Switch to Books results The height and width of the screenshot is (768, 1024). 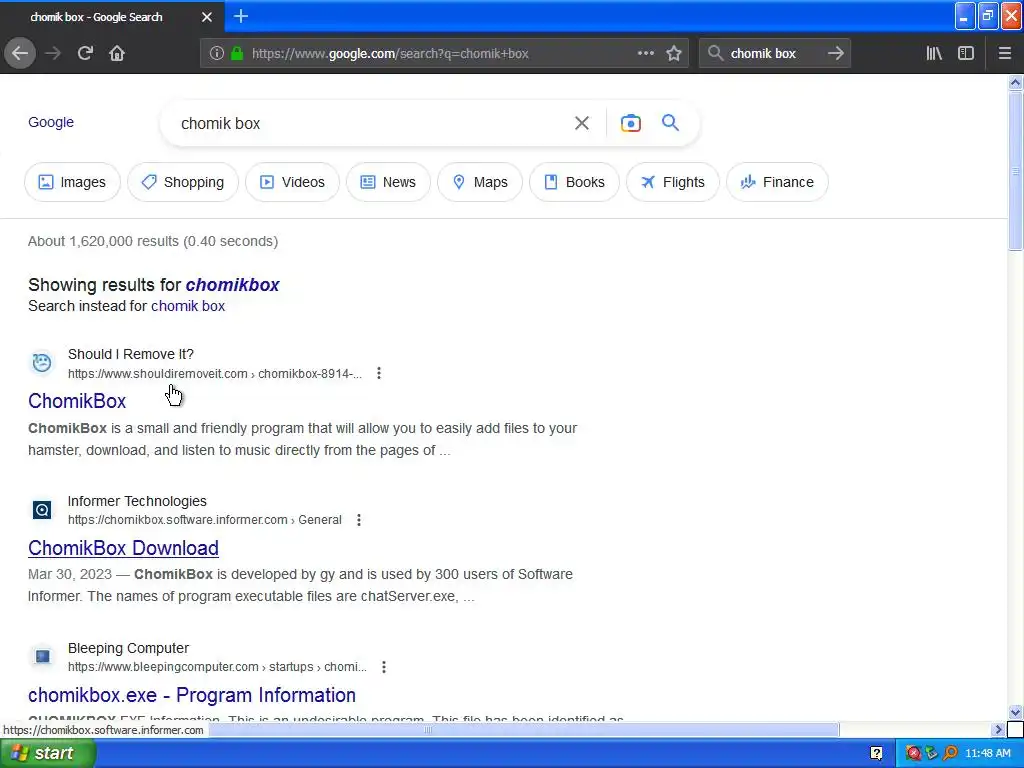575,182
